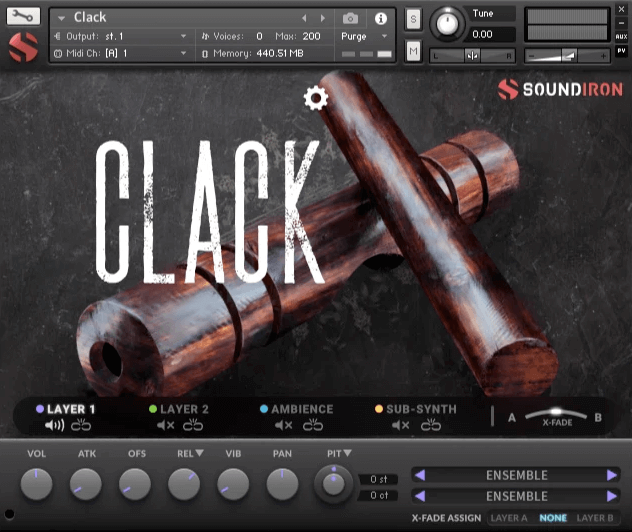Go to the previous instrument arrow
The width and height of the screenshot is (632, 532).
[x=304, y=18]
